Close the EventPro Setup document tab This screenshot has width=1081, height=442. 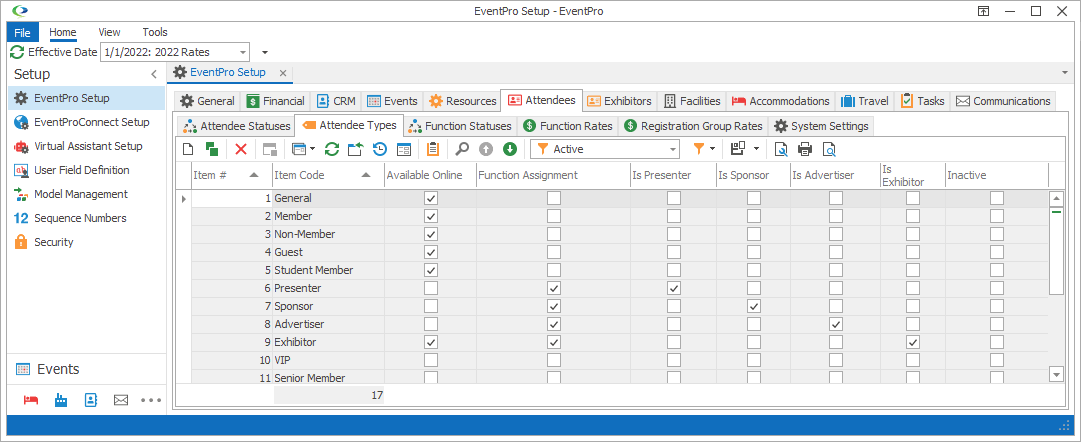pos(282,72)
